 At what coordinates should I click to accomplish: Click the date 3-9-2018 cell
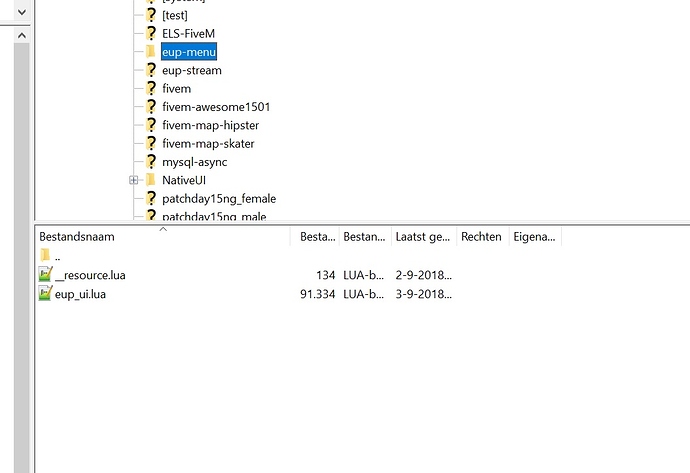[x=423, y=294]
